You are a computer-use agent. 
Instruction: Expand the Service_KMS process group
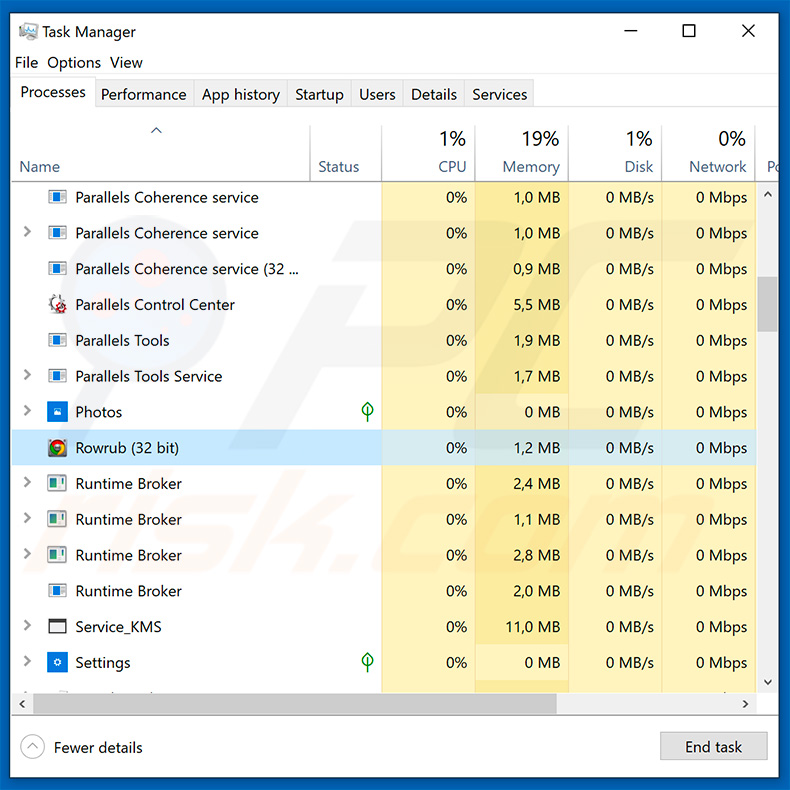(x=27, y=625)
